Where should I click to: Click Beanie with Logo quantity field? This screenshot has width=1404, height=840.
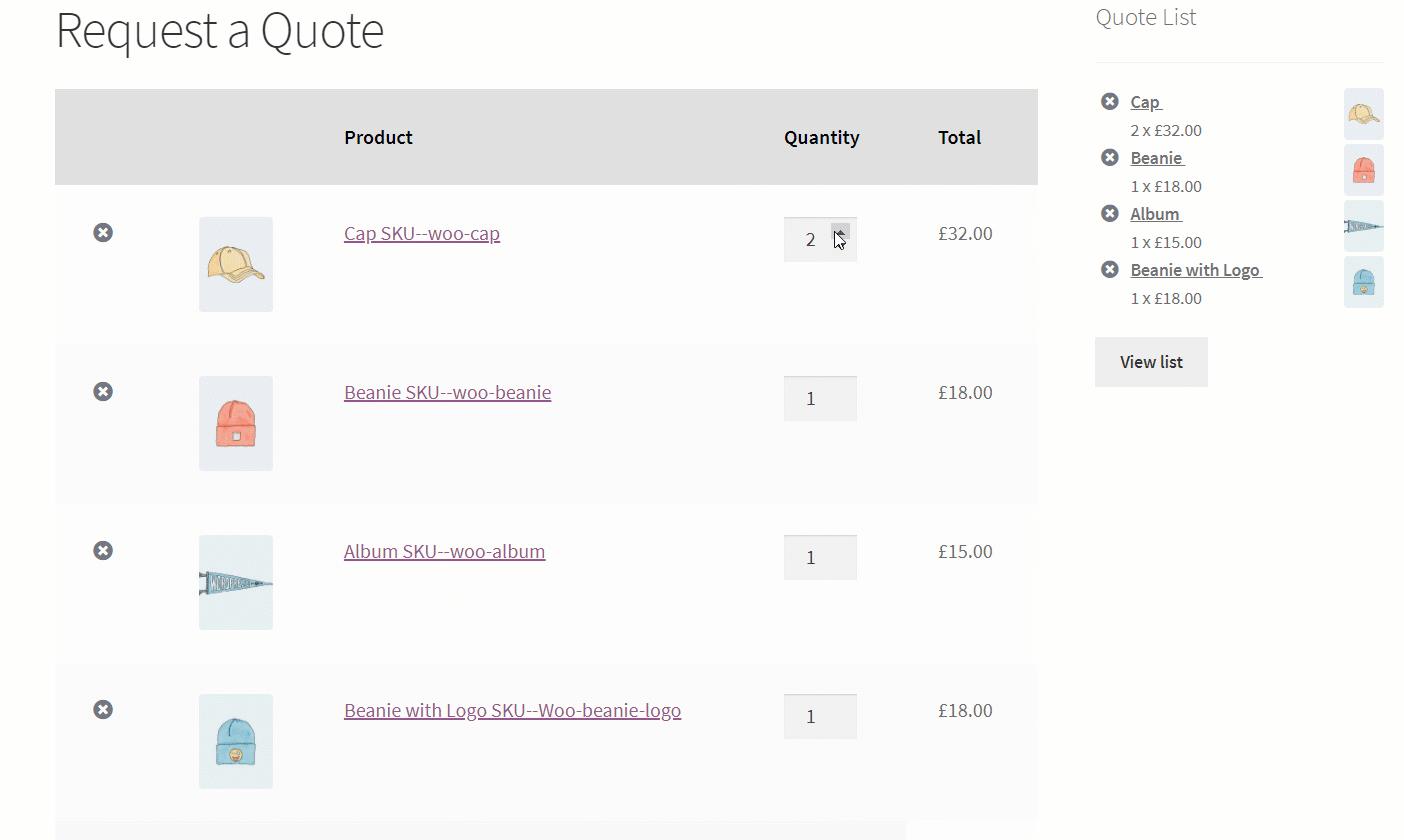820,717
